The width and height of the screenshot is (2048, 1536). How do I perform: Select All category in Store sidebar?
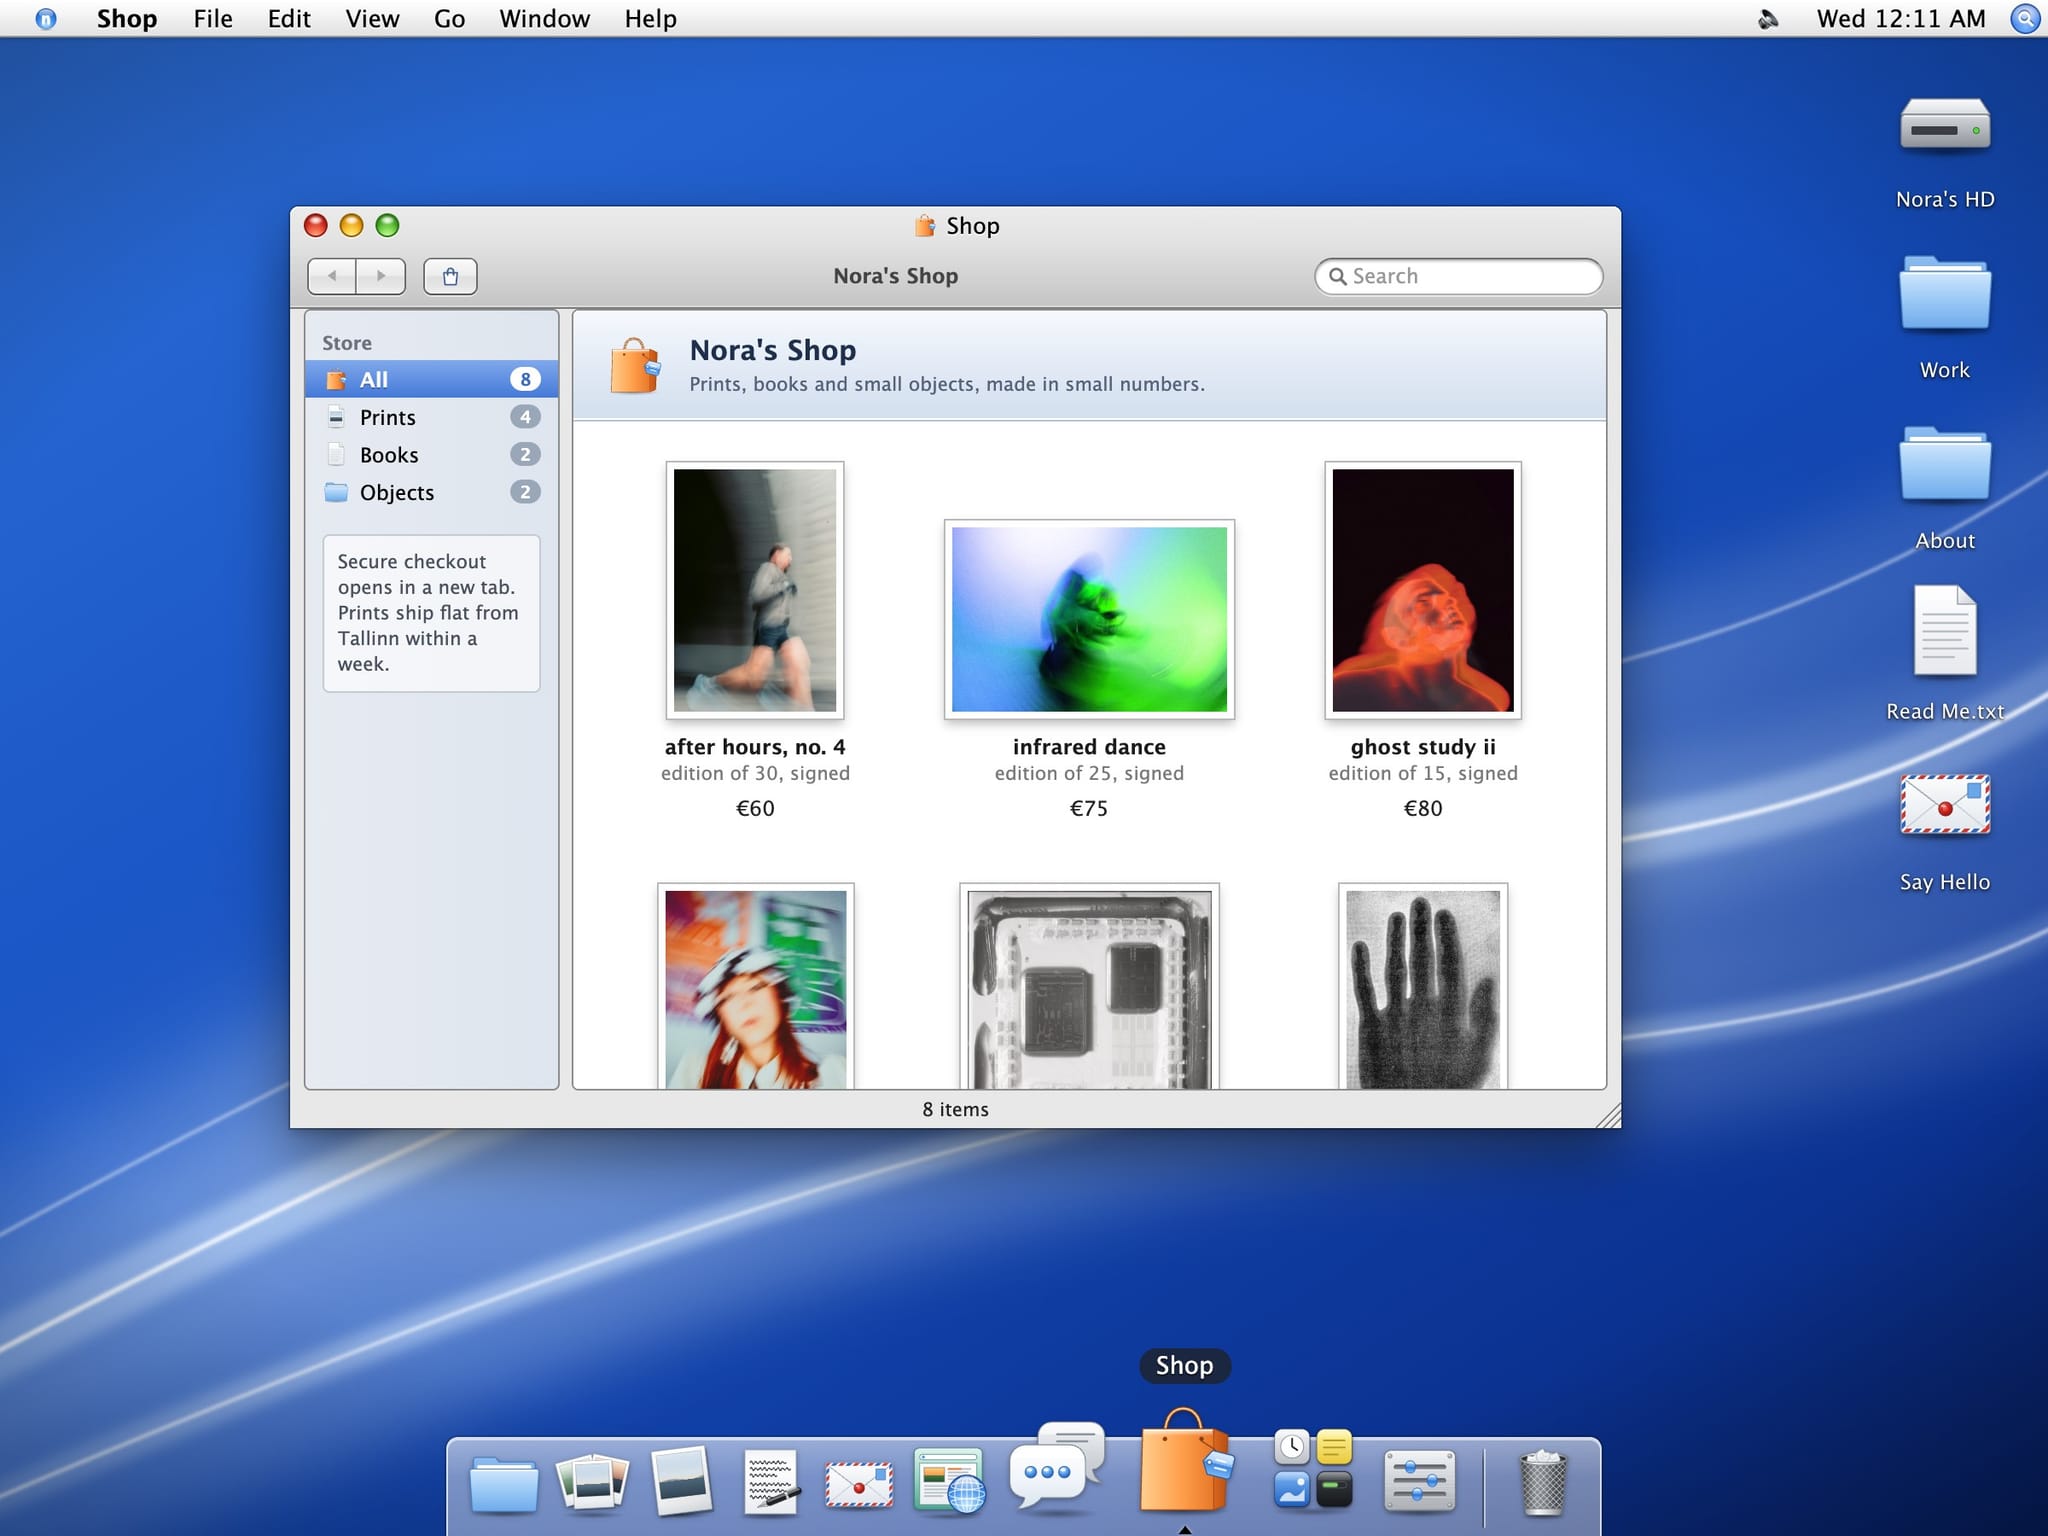click(x=431, y=379)
